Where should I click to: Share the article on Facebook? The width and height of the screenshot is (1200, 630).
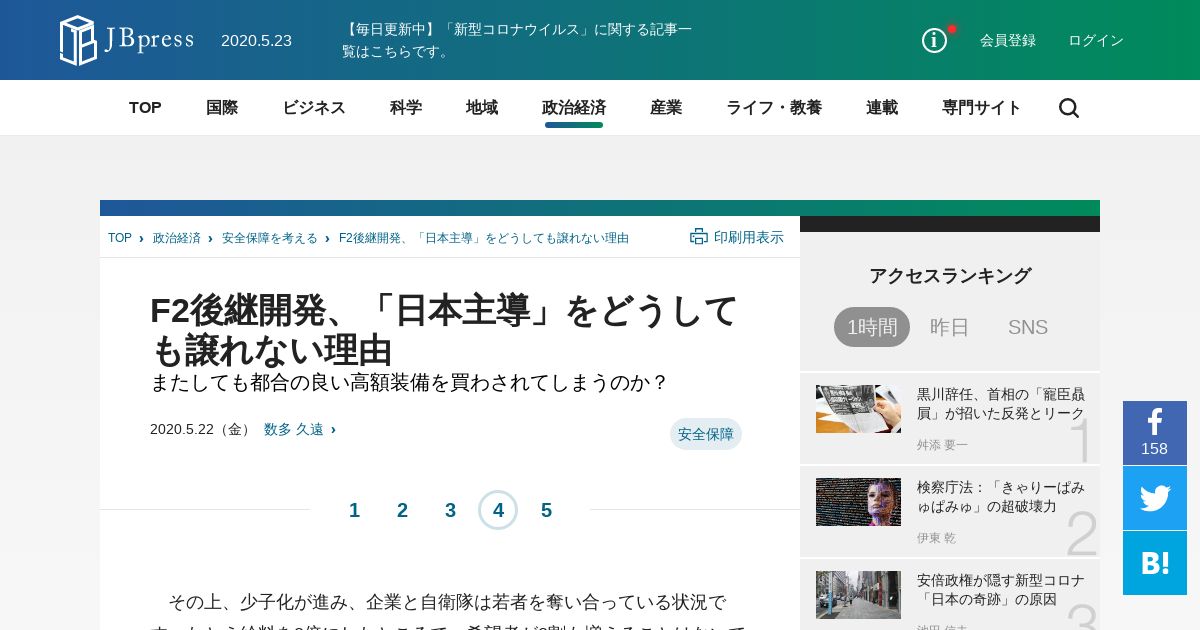coord(1155,433)
